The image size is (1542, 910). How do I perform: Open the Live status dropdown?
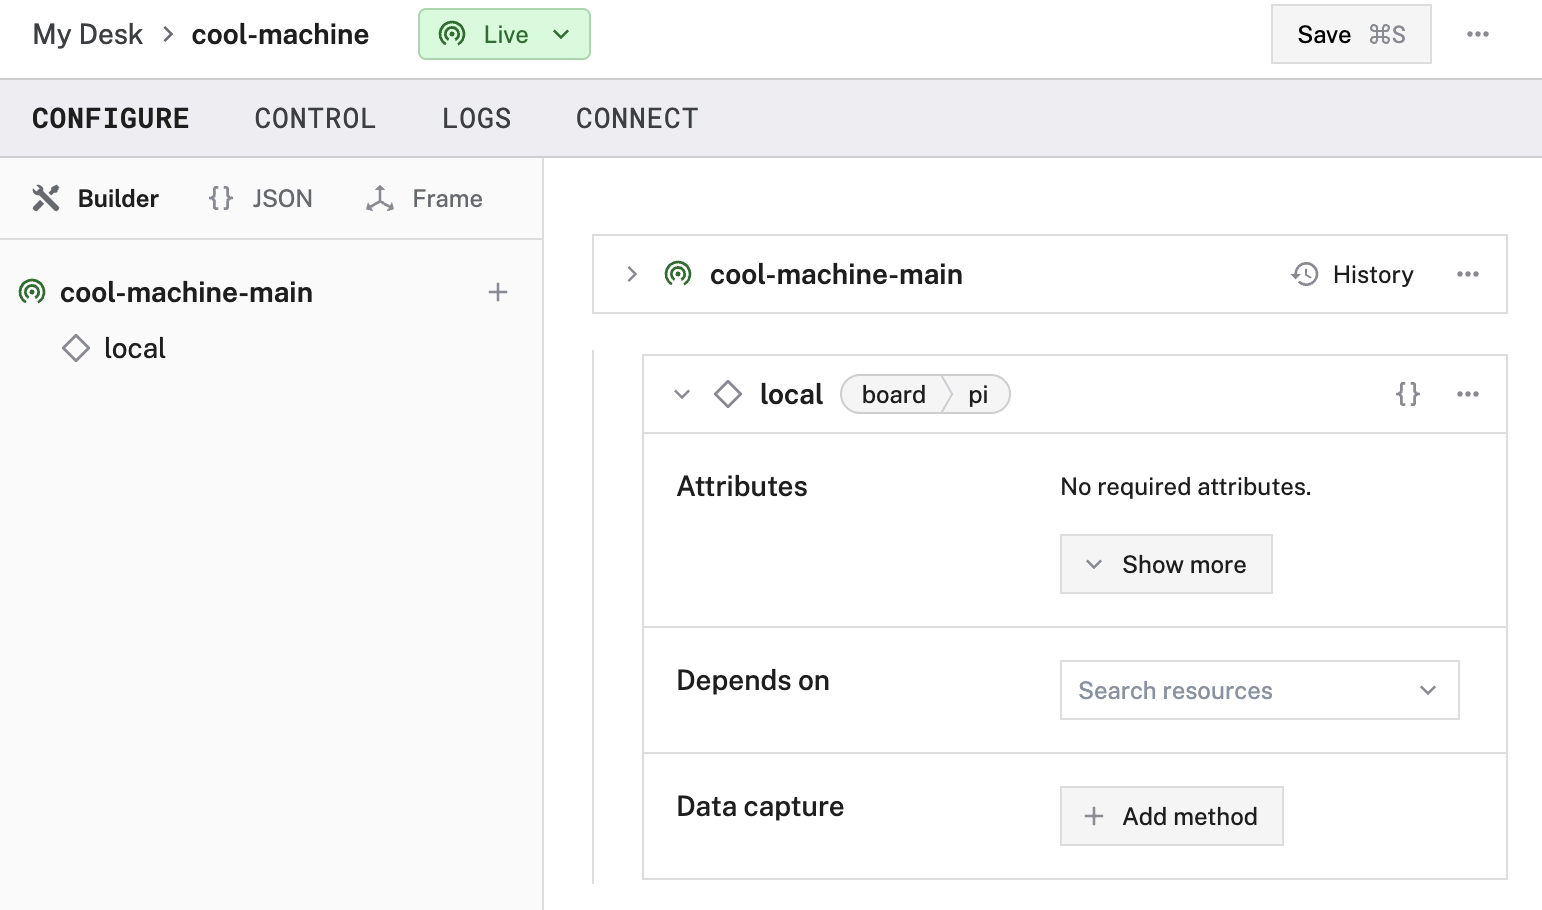[504, 34]
